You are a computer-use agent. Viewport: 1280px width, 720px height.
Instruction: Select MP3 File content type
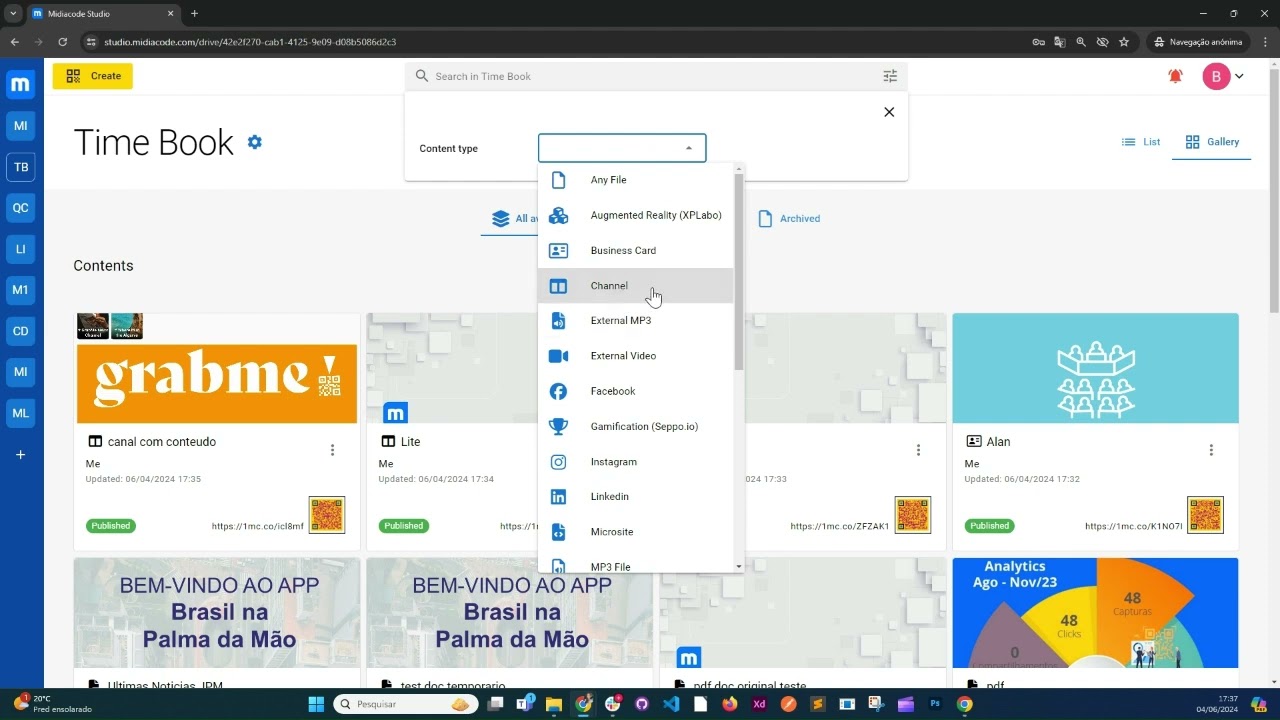[635, 564]
